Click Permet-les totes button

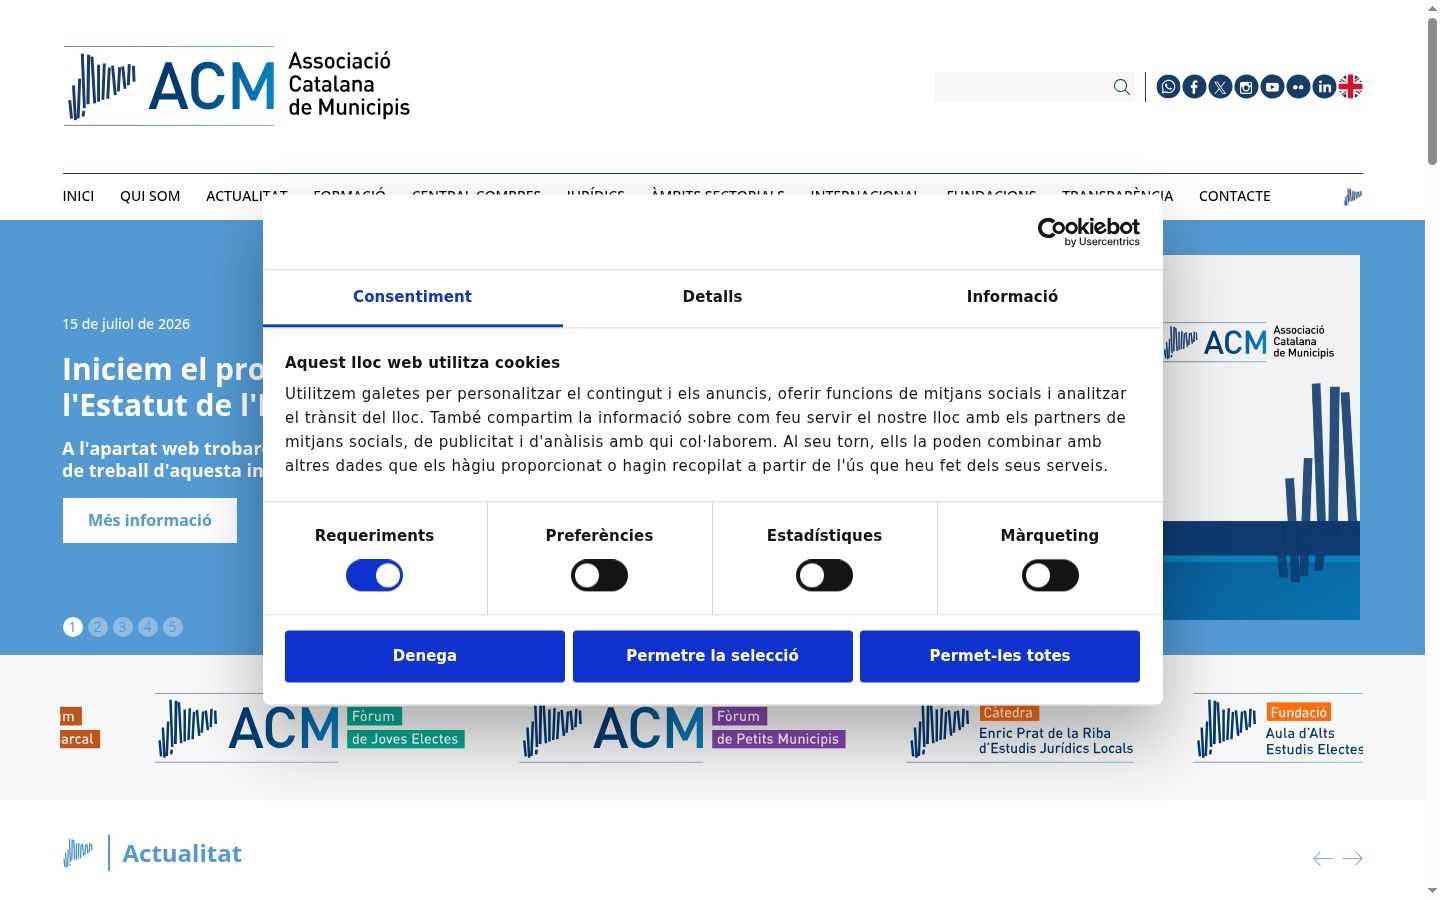1000,656
